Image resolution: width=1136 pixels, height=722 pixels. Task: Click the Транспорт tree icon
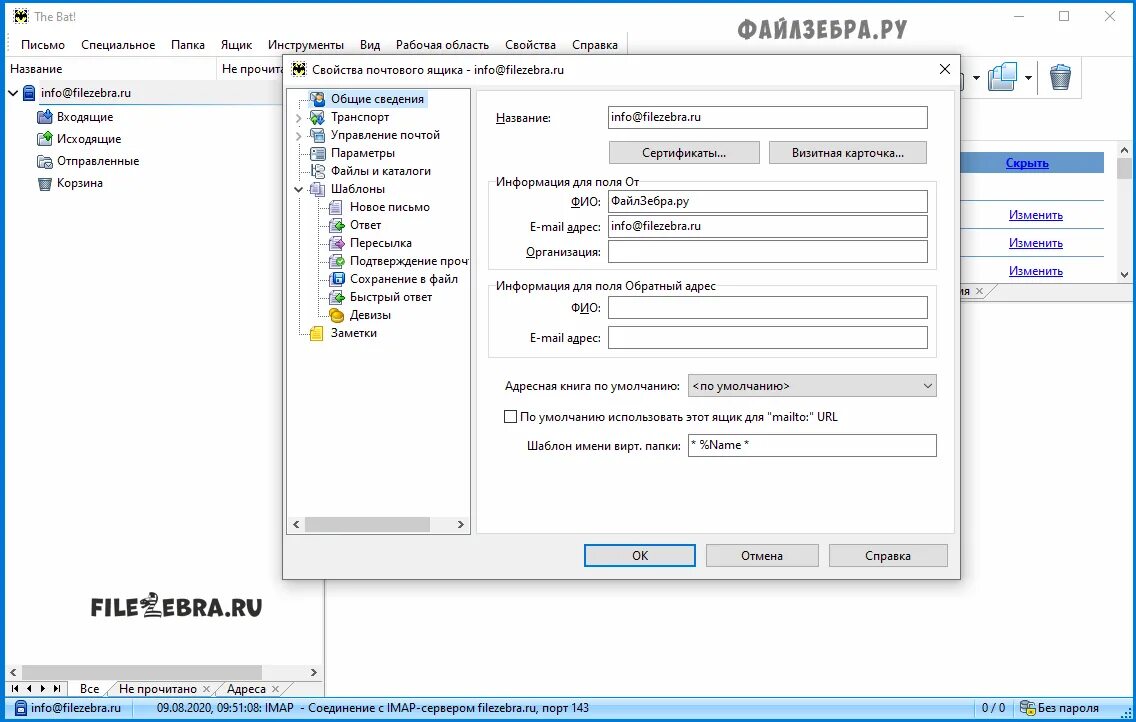pos(317,117)
